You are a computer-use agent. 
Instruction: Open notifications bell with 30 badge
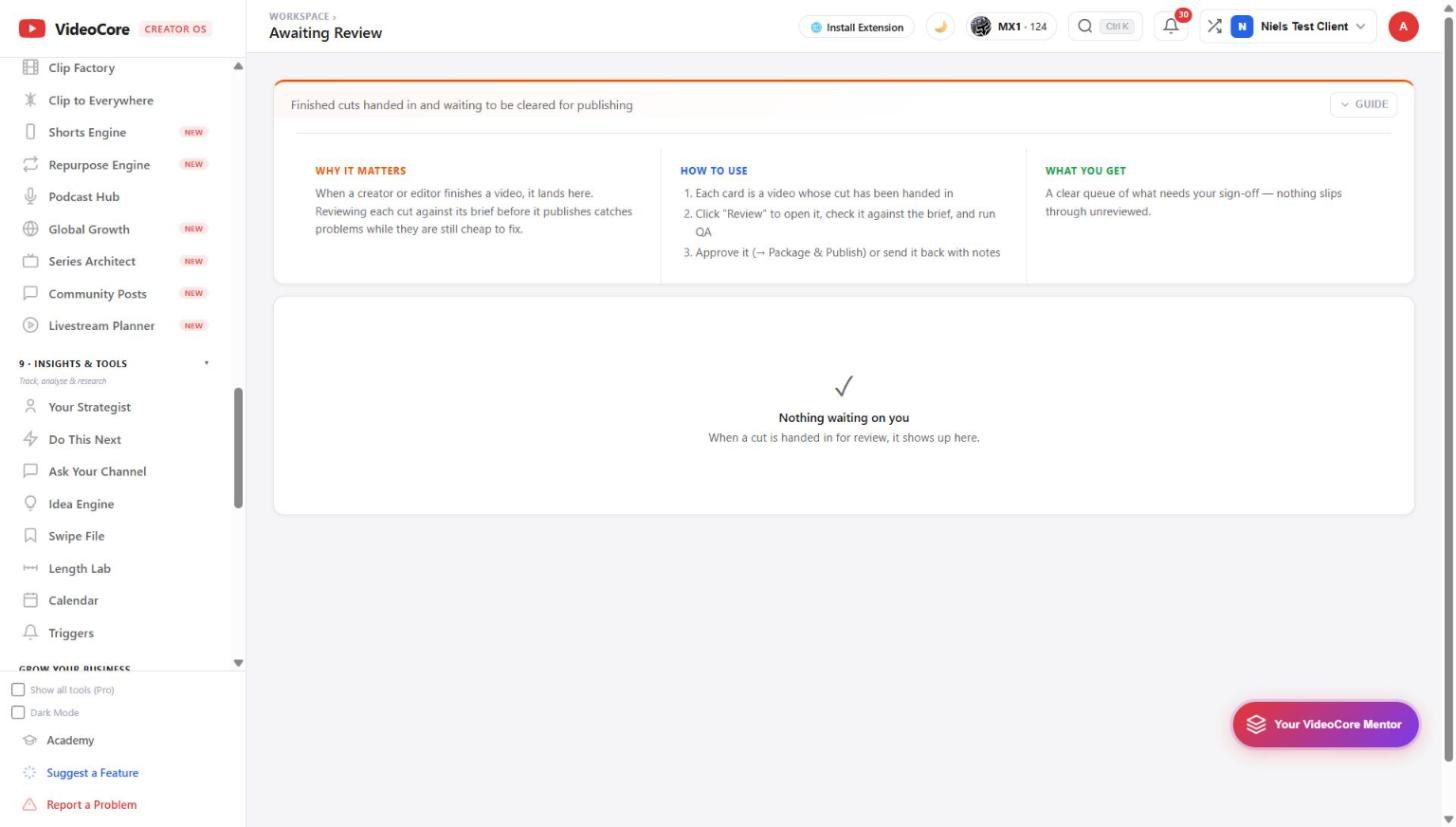pyautogui.click(x=1171, y=27)
